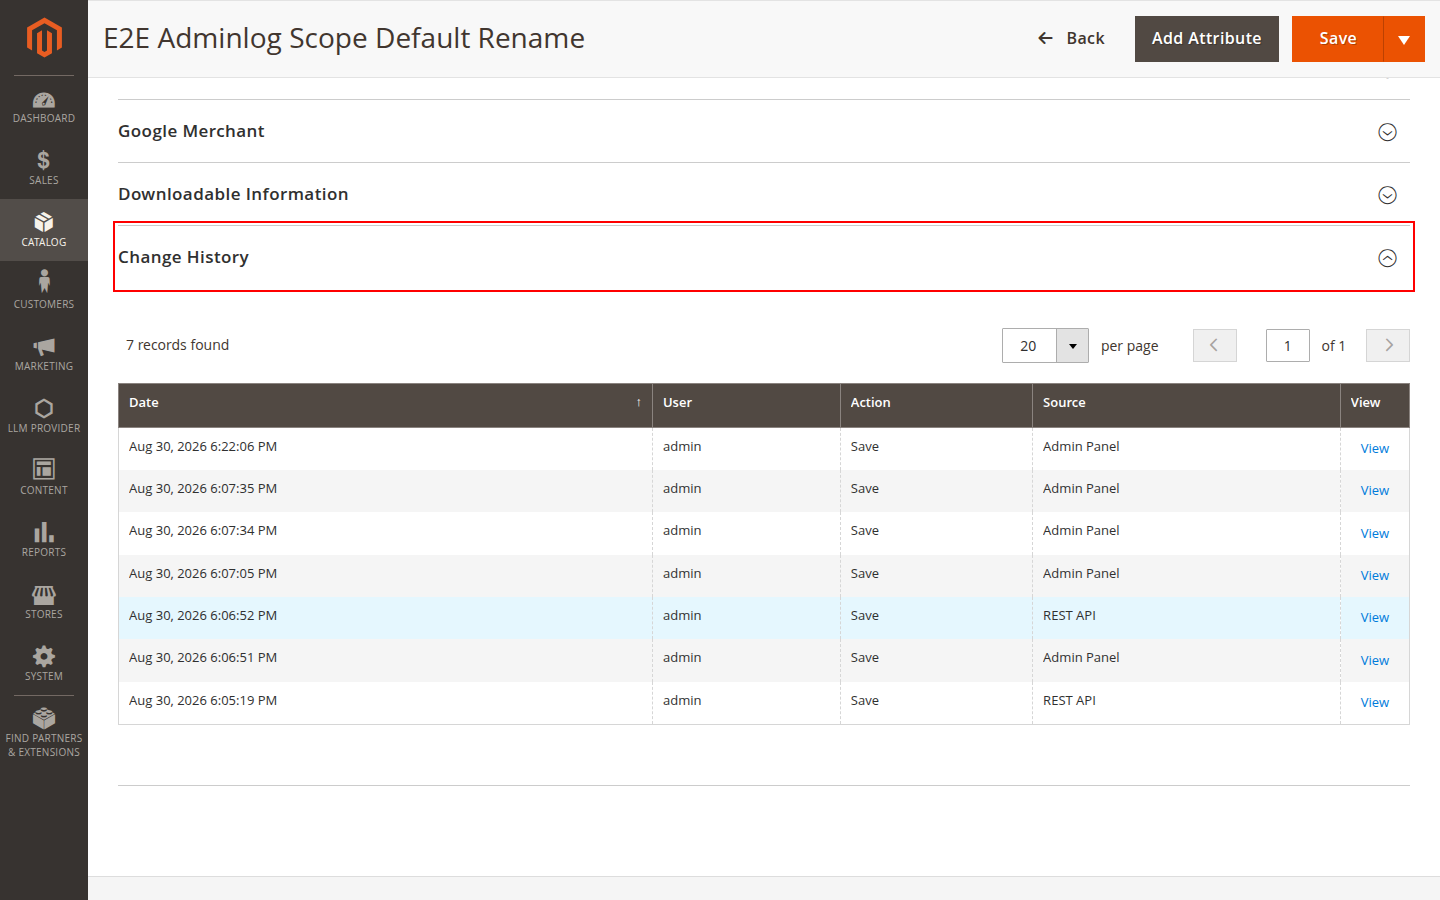1440x900 pixels.
Task: Click the date Aug 30, 2026 6:07:34 PM
Action: pos(203,531)
